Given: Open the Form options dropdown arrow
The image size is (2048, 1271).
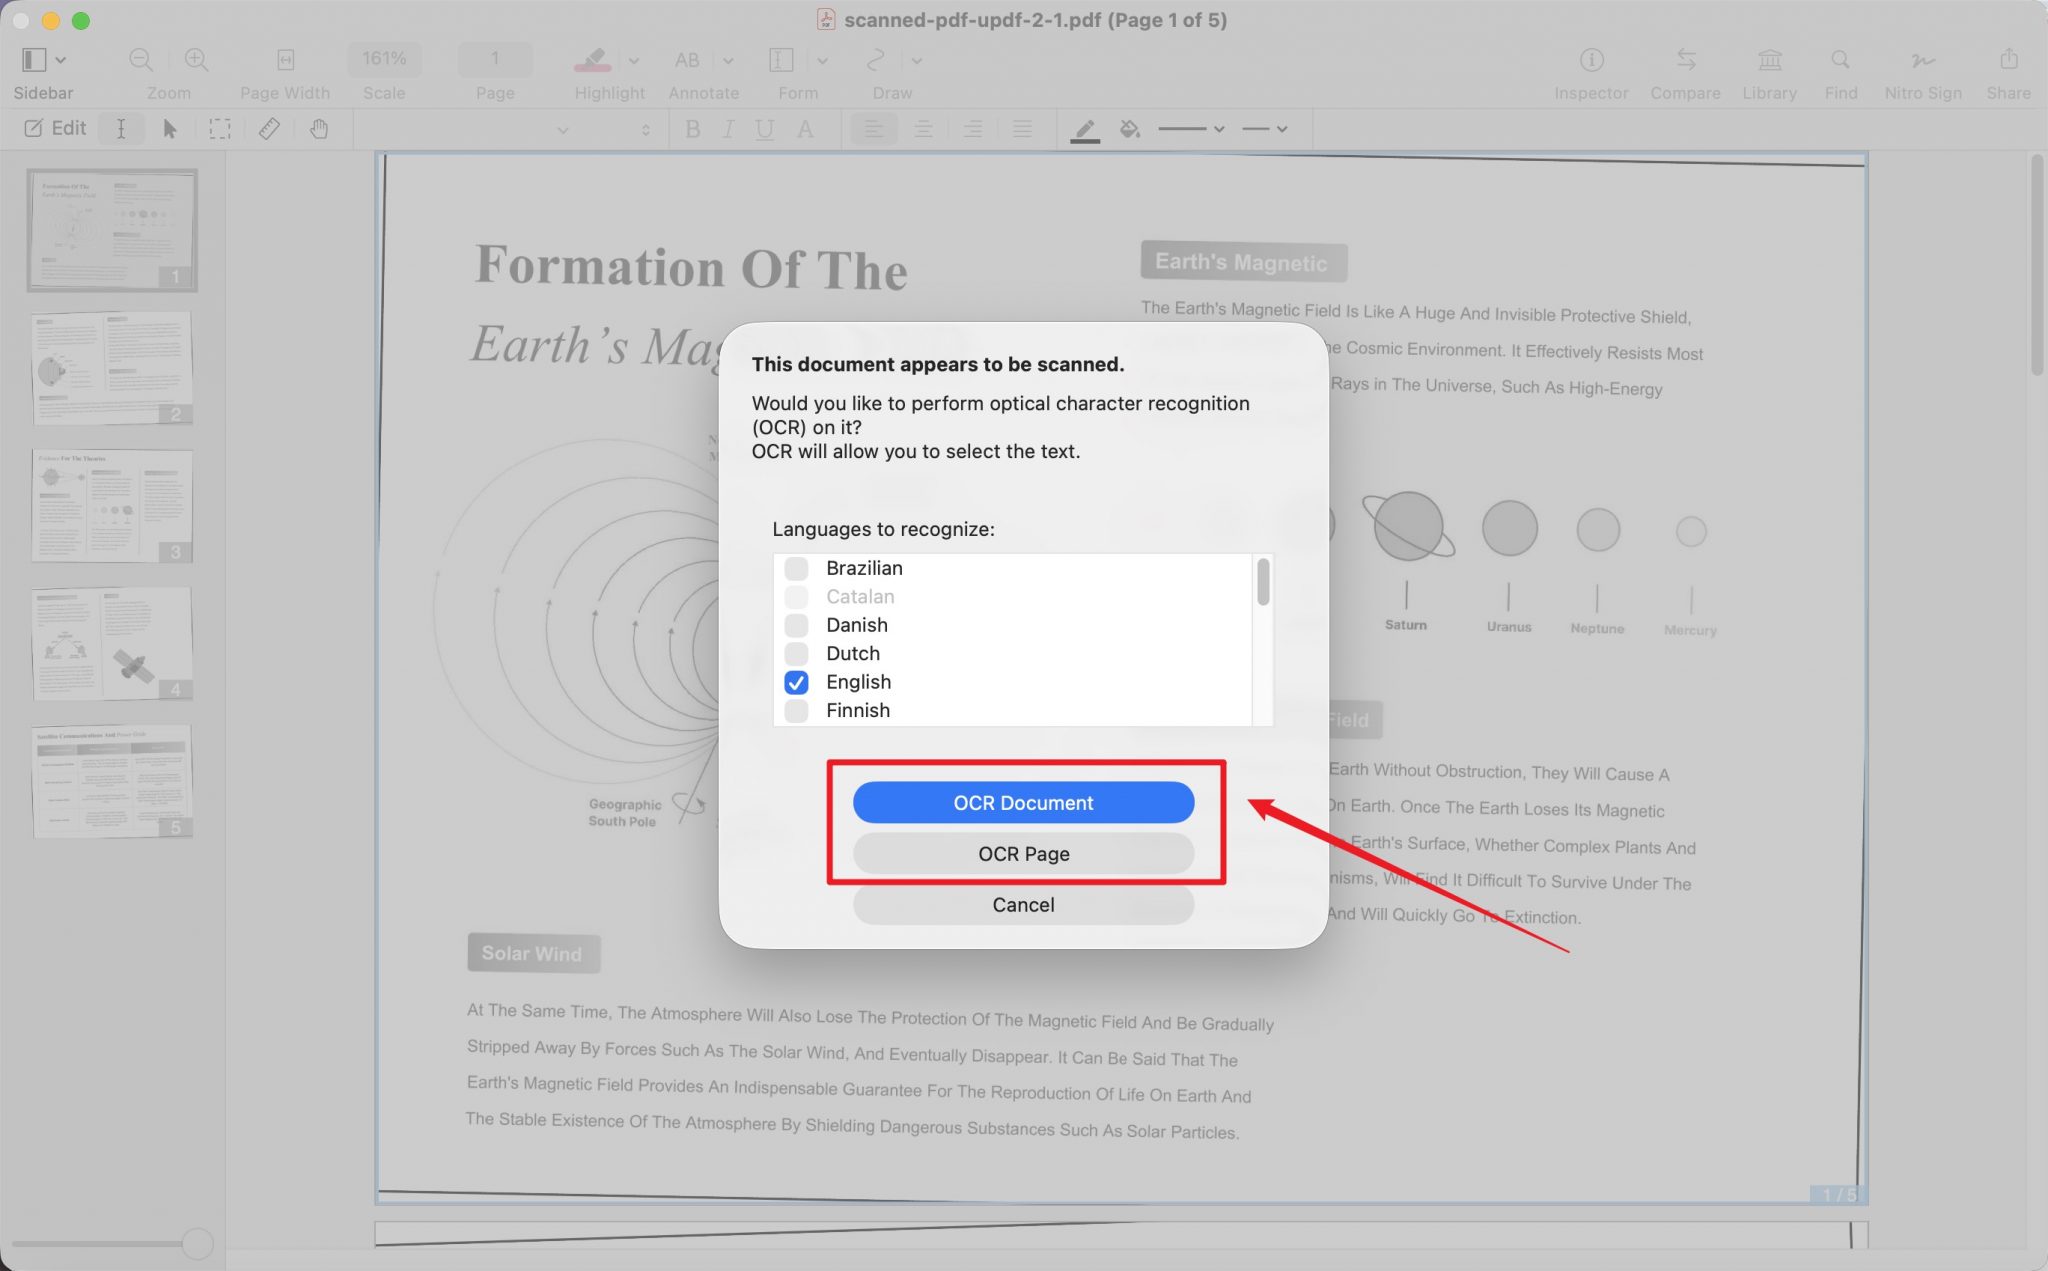Looking at the screenshot, I should 822,60.
